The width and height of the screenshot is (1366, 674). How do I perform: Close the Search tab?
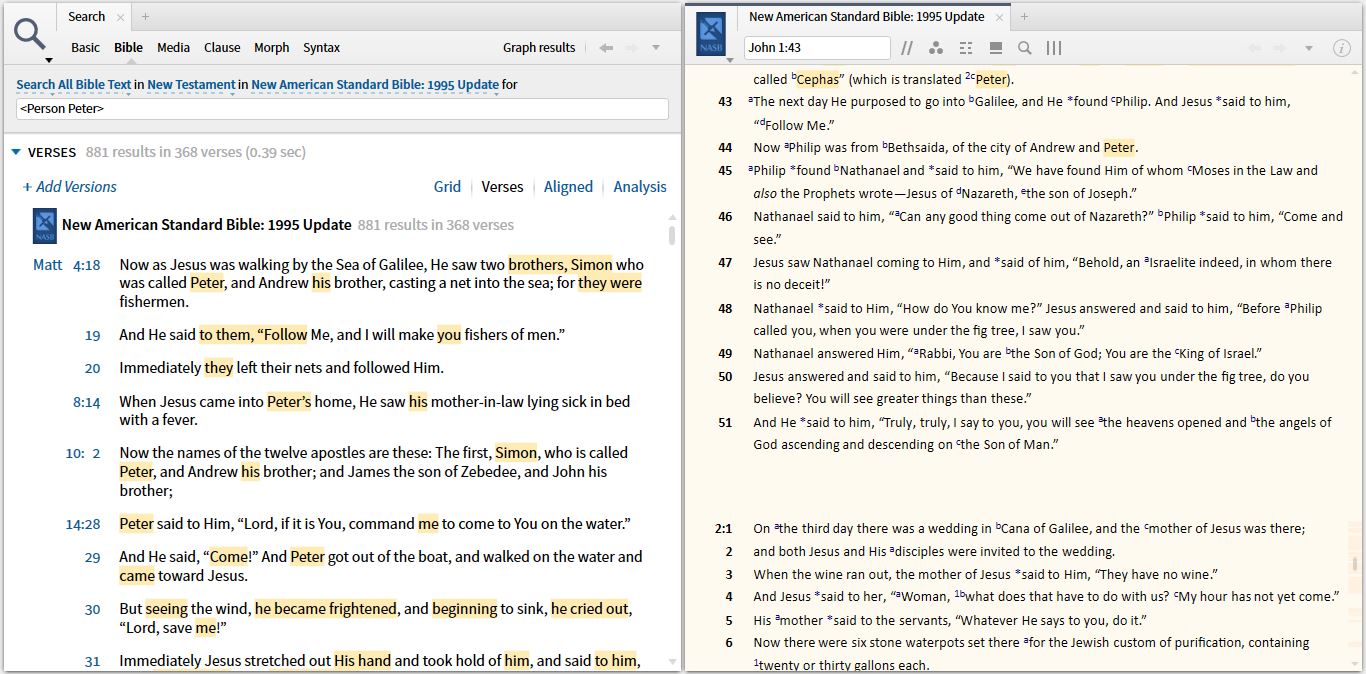pyautogui.click(x=121, y=17)
